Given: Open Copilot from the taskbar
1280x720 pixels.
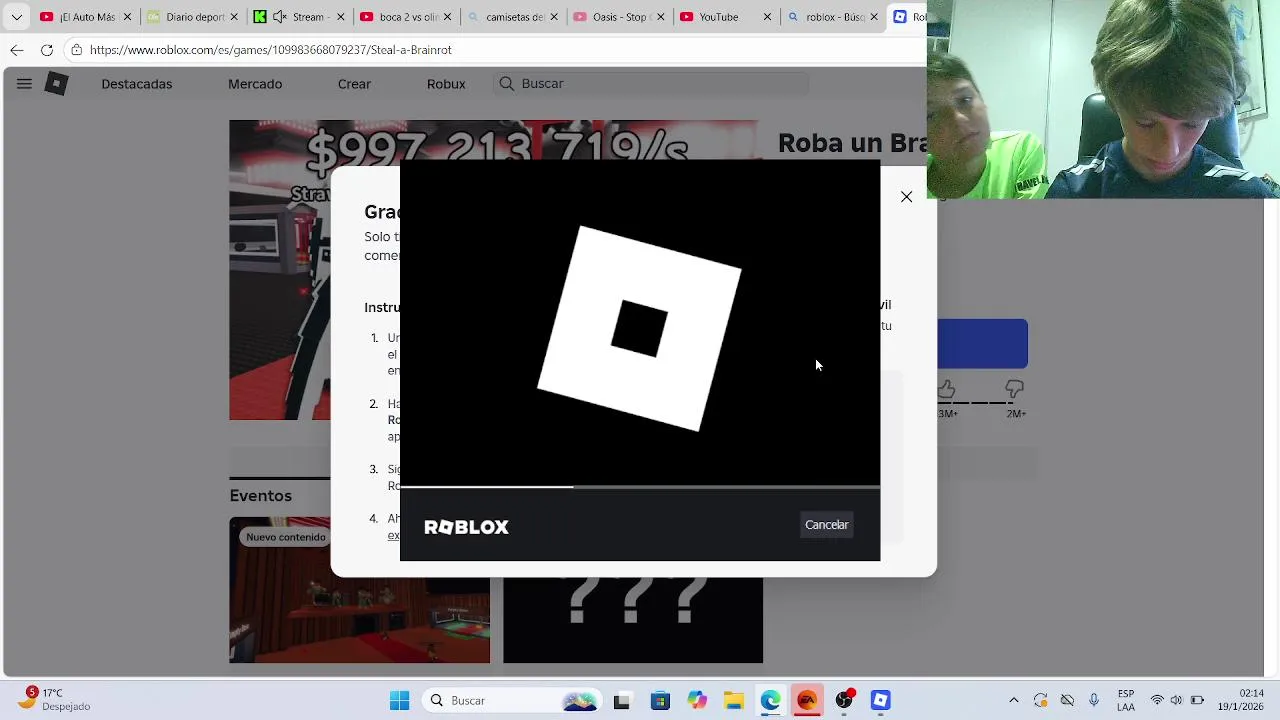Looking at the screenshot, I should tap(697, 701).
